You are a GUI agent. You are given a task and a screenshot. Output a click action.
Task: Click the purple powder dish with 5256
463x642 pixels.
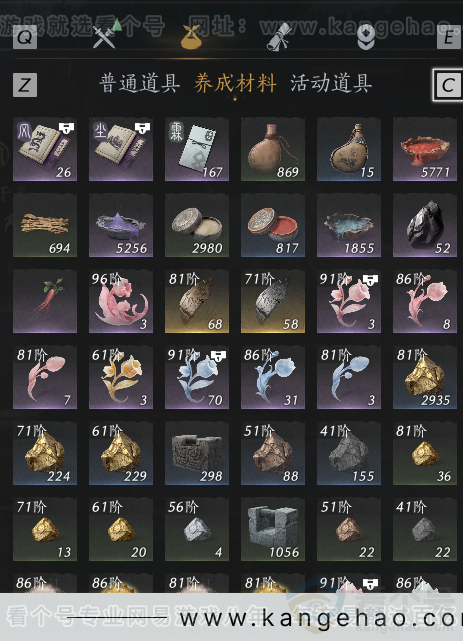point(121,226)
